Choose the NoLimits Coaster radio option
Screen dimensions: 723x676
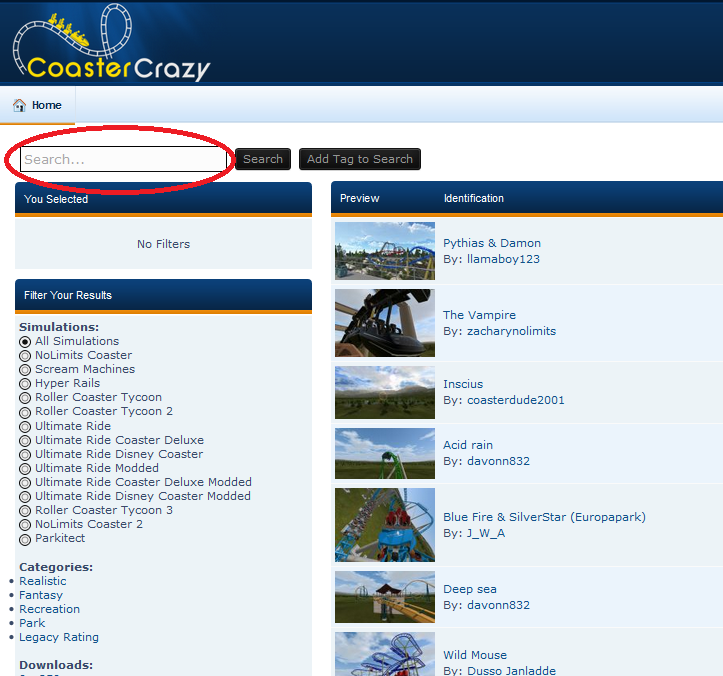click(x=25, y=356)
